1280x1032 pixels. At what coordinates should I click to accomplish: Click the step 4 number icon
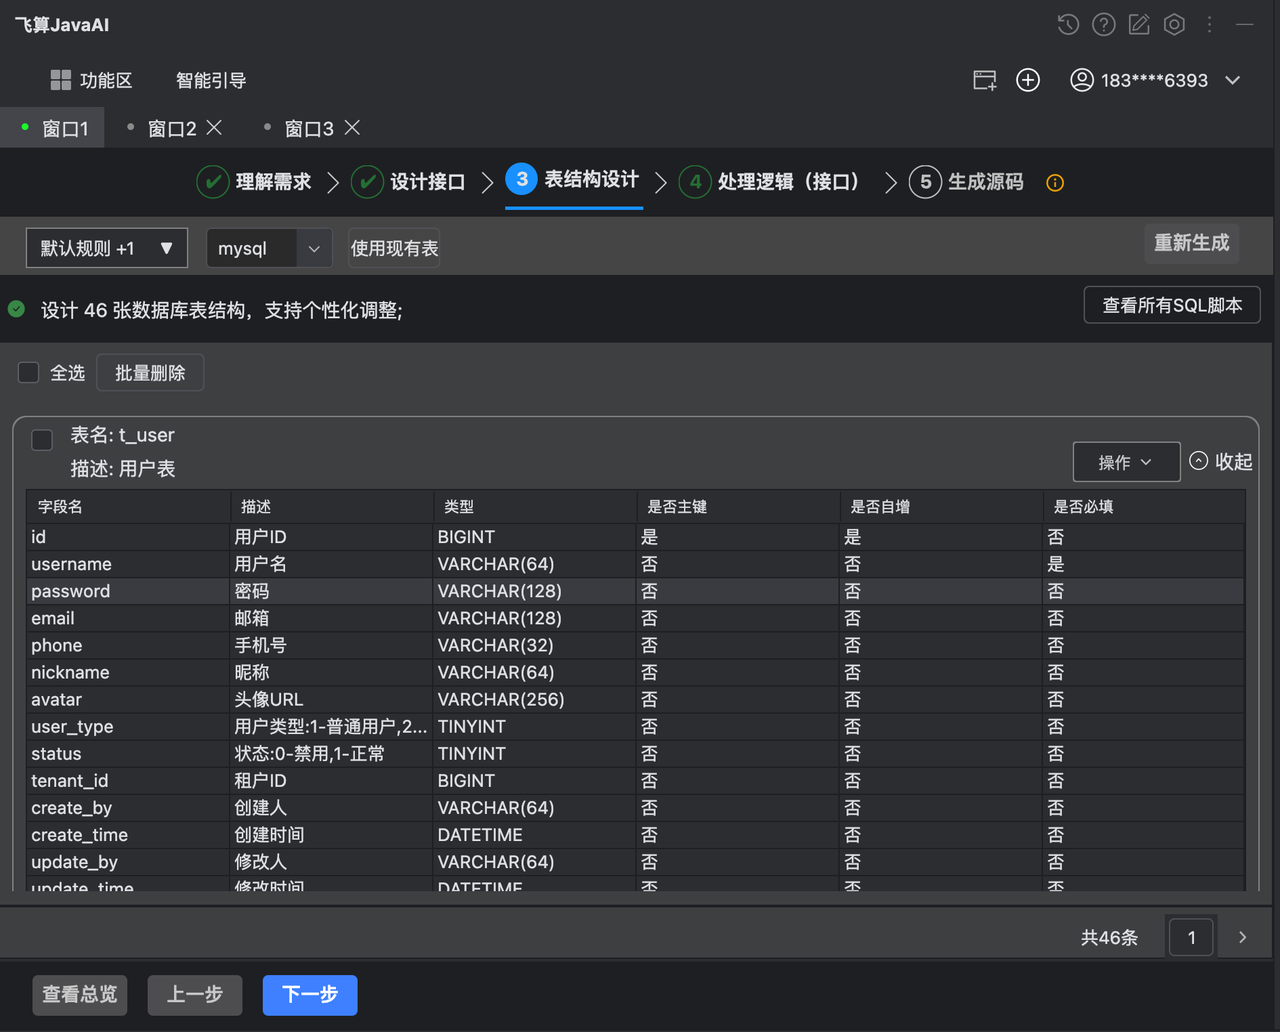click(695, 182)
